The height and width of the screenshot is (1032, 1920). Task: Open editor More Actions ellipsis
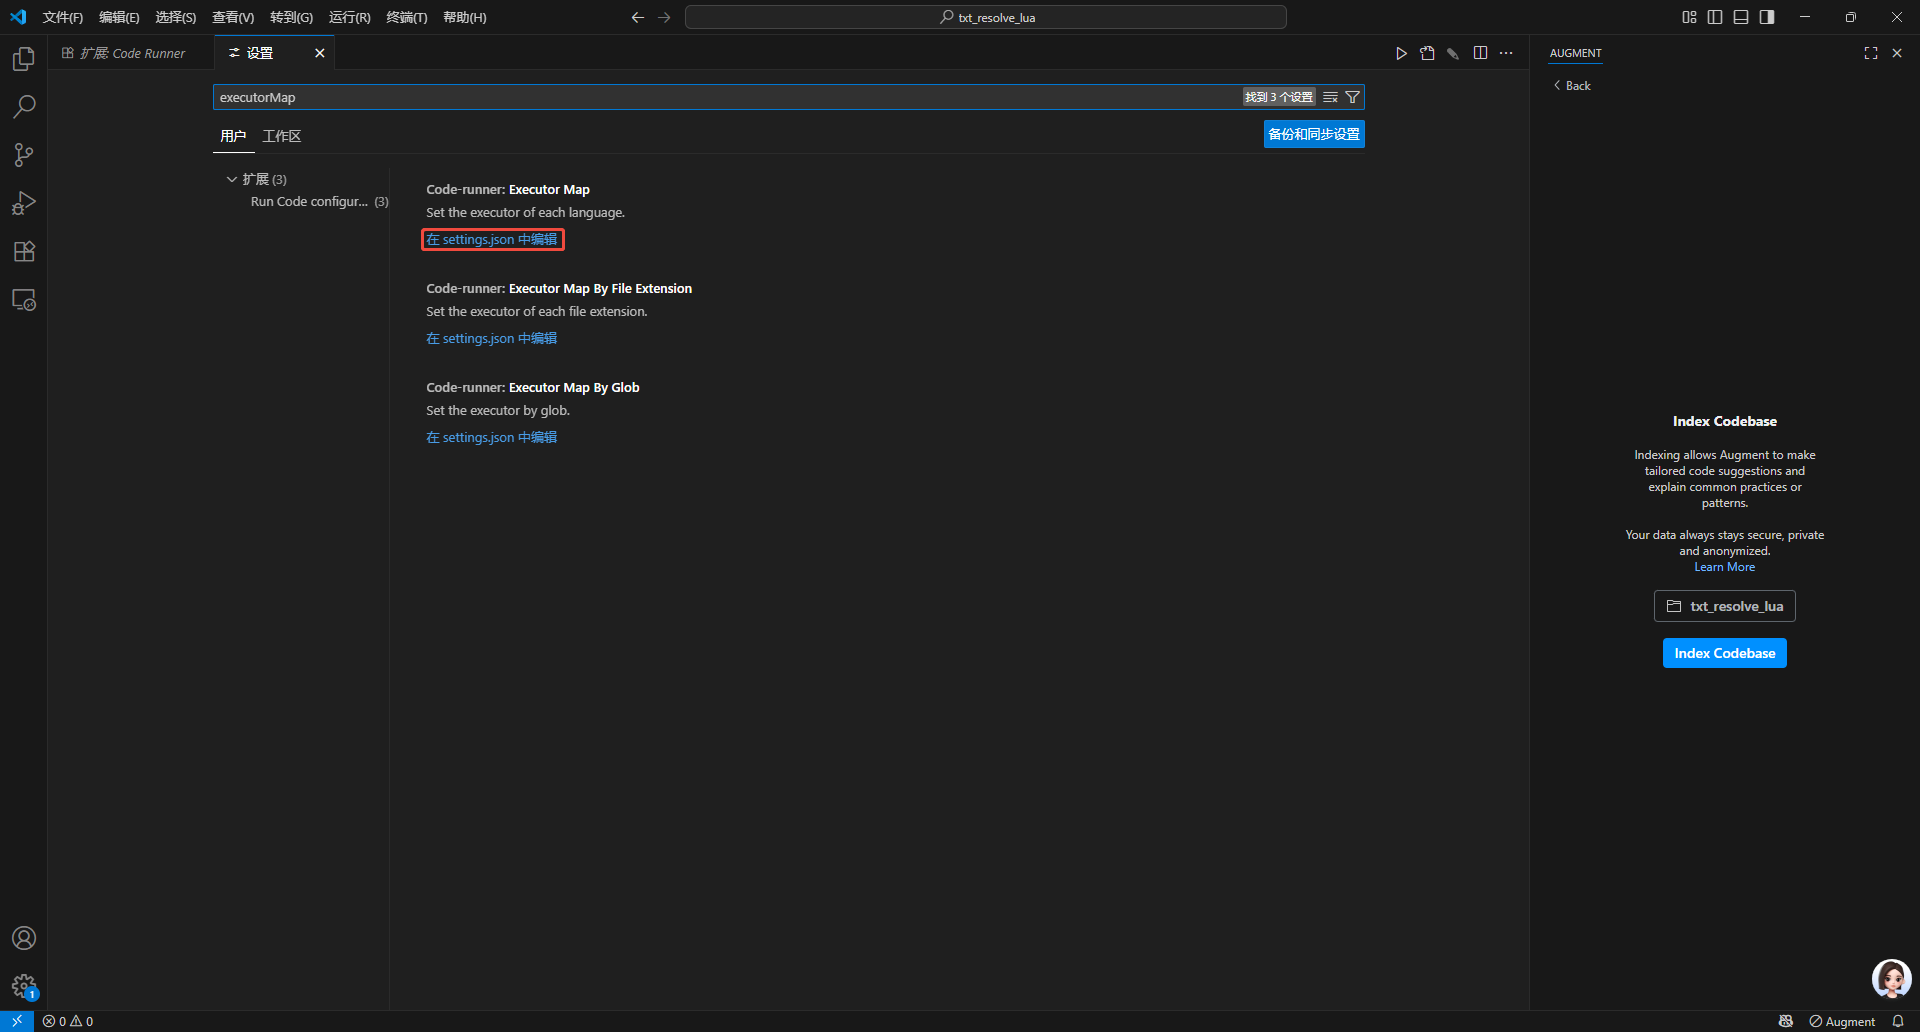(1506, 53)
